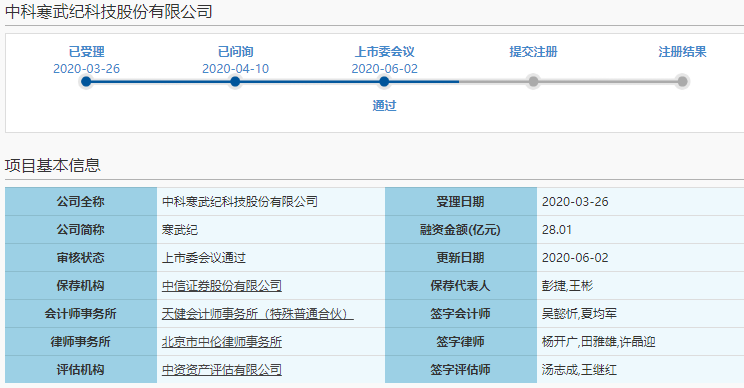Click the company full name value in table
The height and width of the screenshot is (388, 744).
point(240,202)
